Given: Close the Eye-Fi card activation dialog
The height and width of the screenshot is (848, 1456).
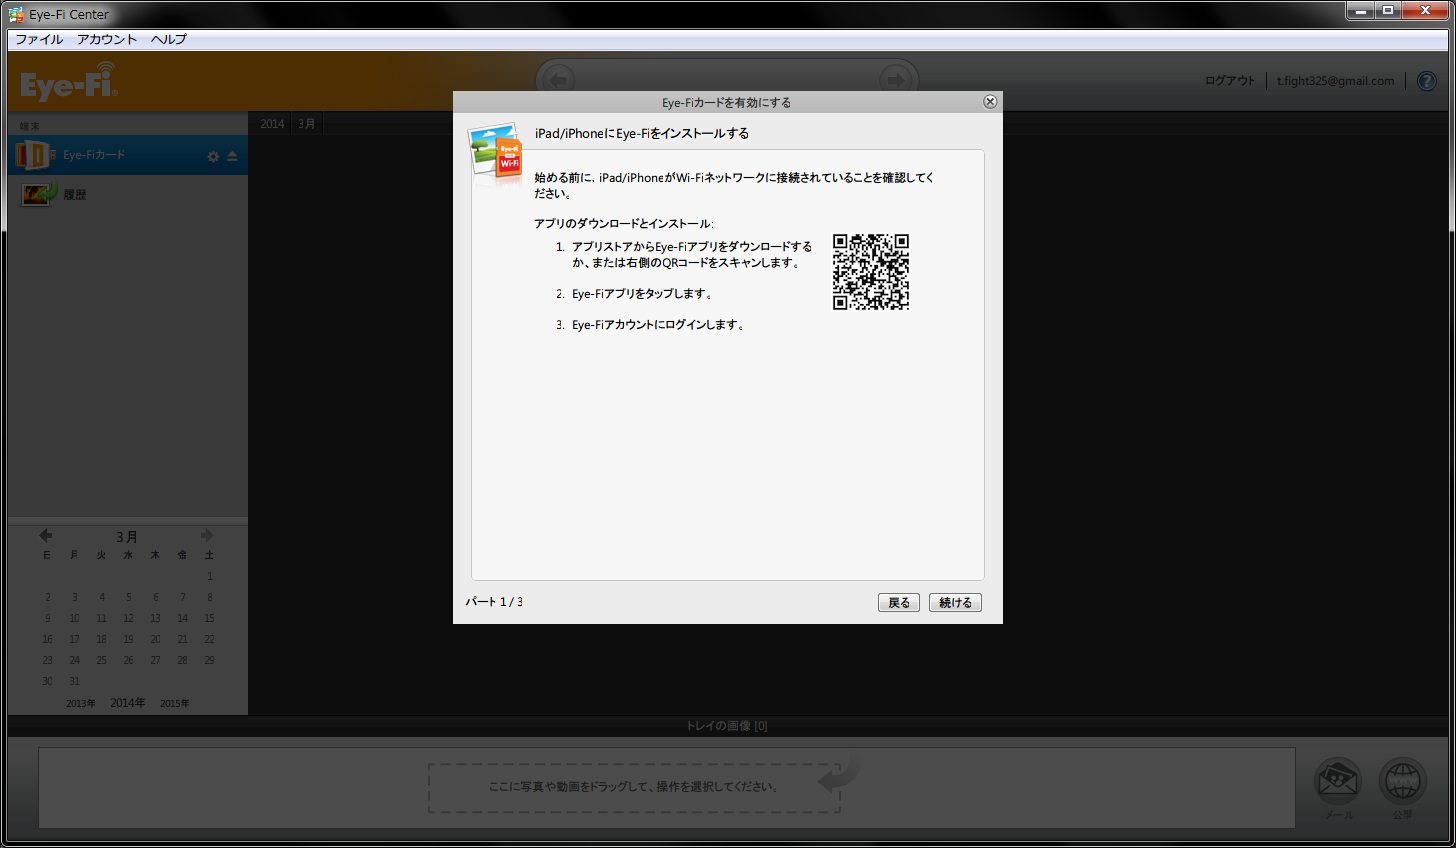Looking at the screenshot, I should pyautogui.click(x=990, y=101).
